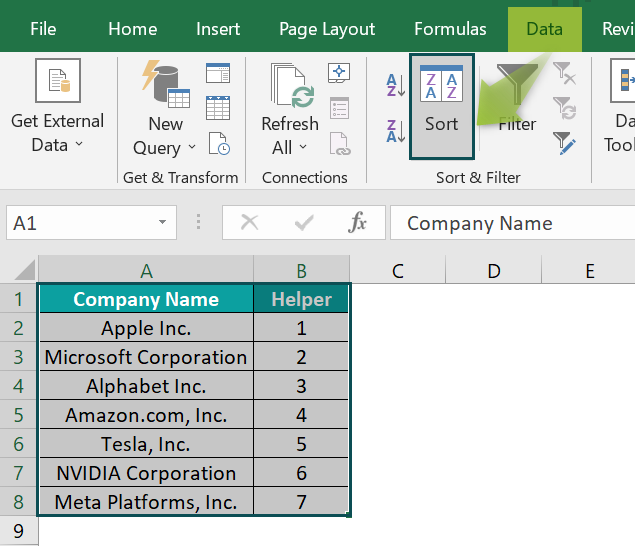Confirm entry with the check mark

304,222
